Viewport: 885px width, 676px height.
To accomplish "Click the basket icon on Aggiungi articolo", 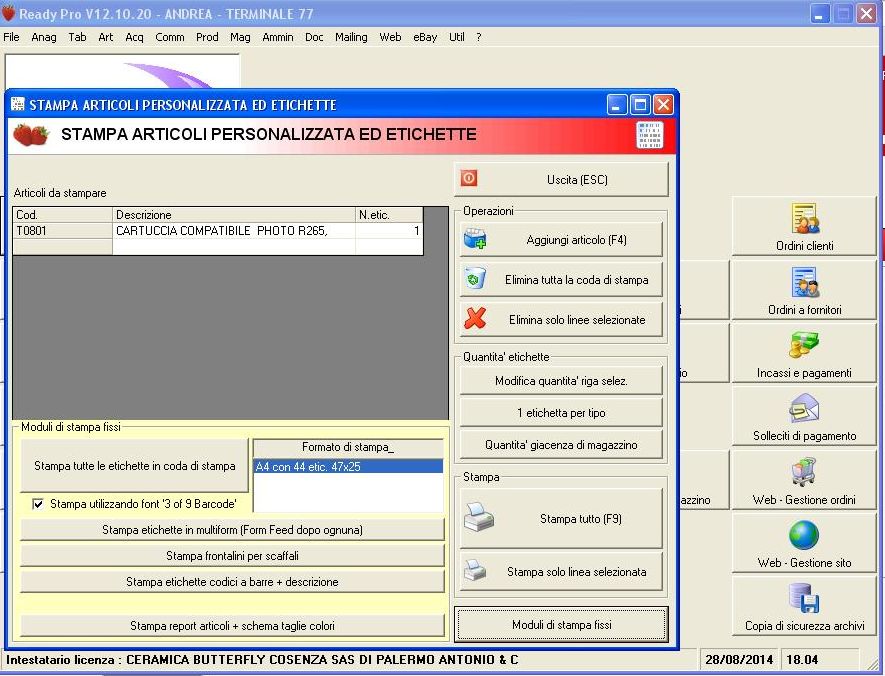I will (x=475, y=239).
